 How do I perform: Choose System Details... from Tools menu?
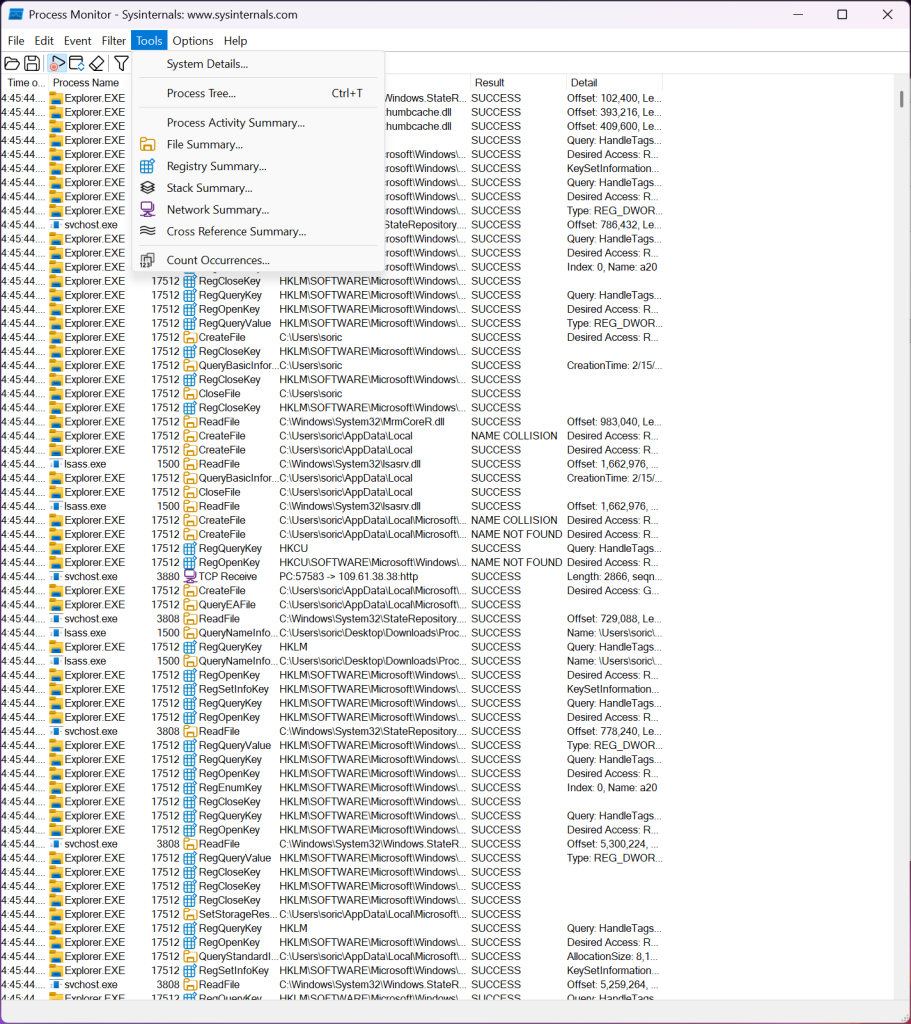pyautogui.click(x=259, y=64)
